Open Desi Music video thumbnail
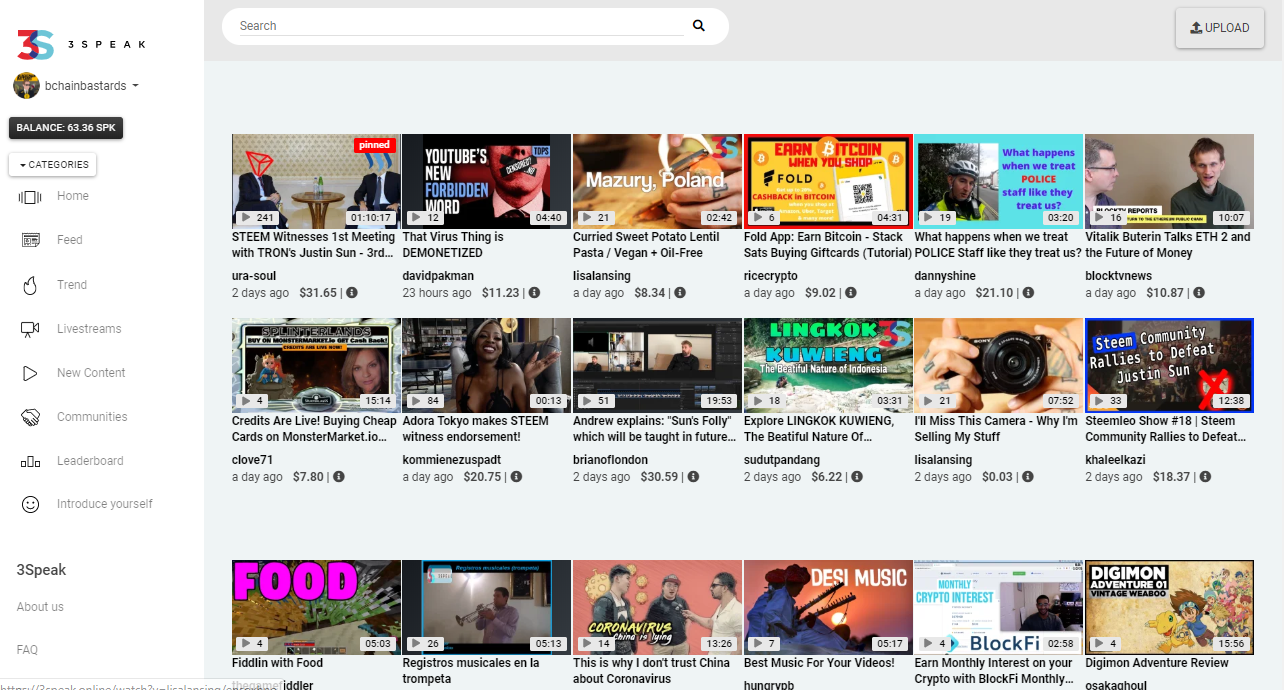Screen dimensions: 1284x690 pyautogui.click(x=828, y=607)
